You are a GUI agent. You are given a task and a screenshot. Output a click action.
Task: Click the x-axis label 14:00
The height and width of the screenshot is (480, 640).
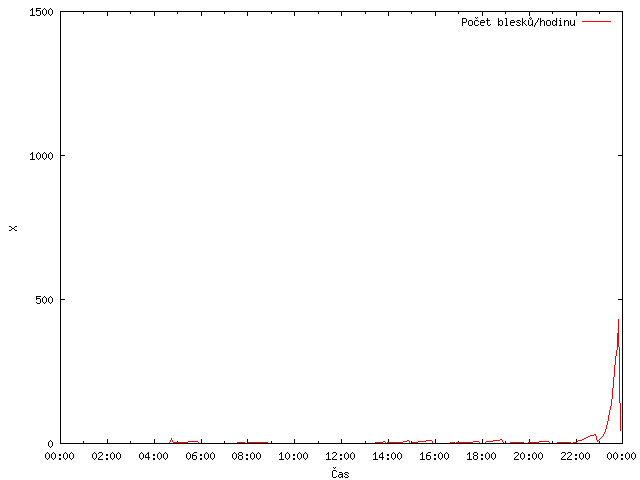pyautogui.click(x=387, y=456)
